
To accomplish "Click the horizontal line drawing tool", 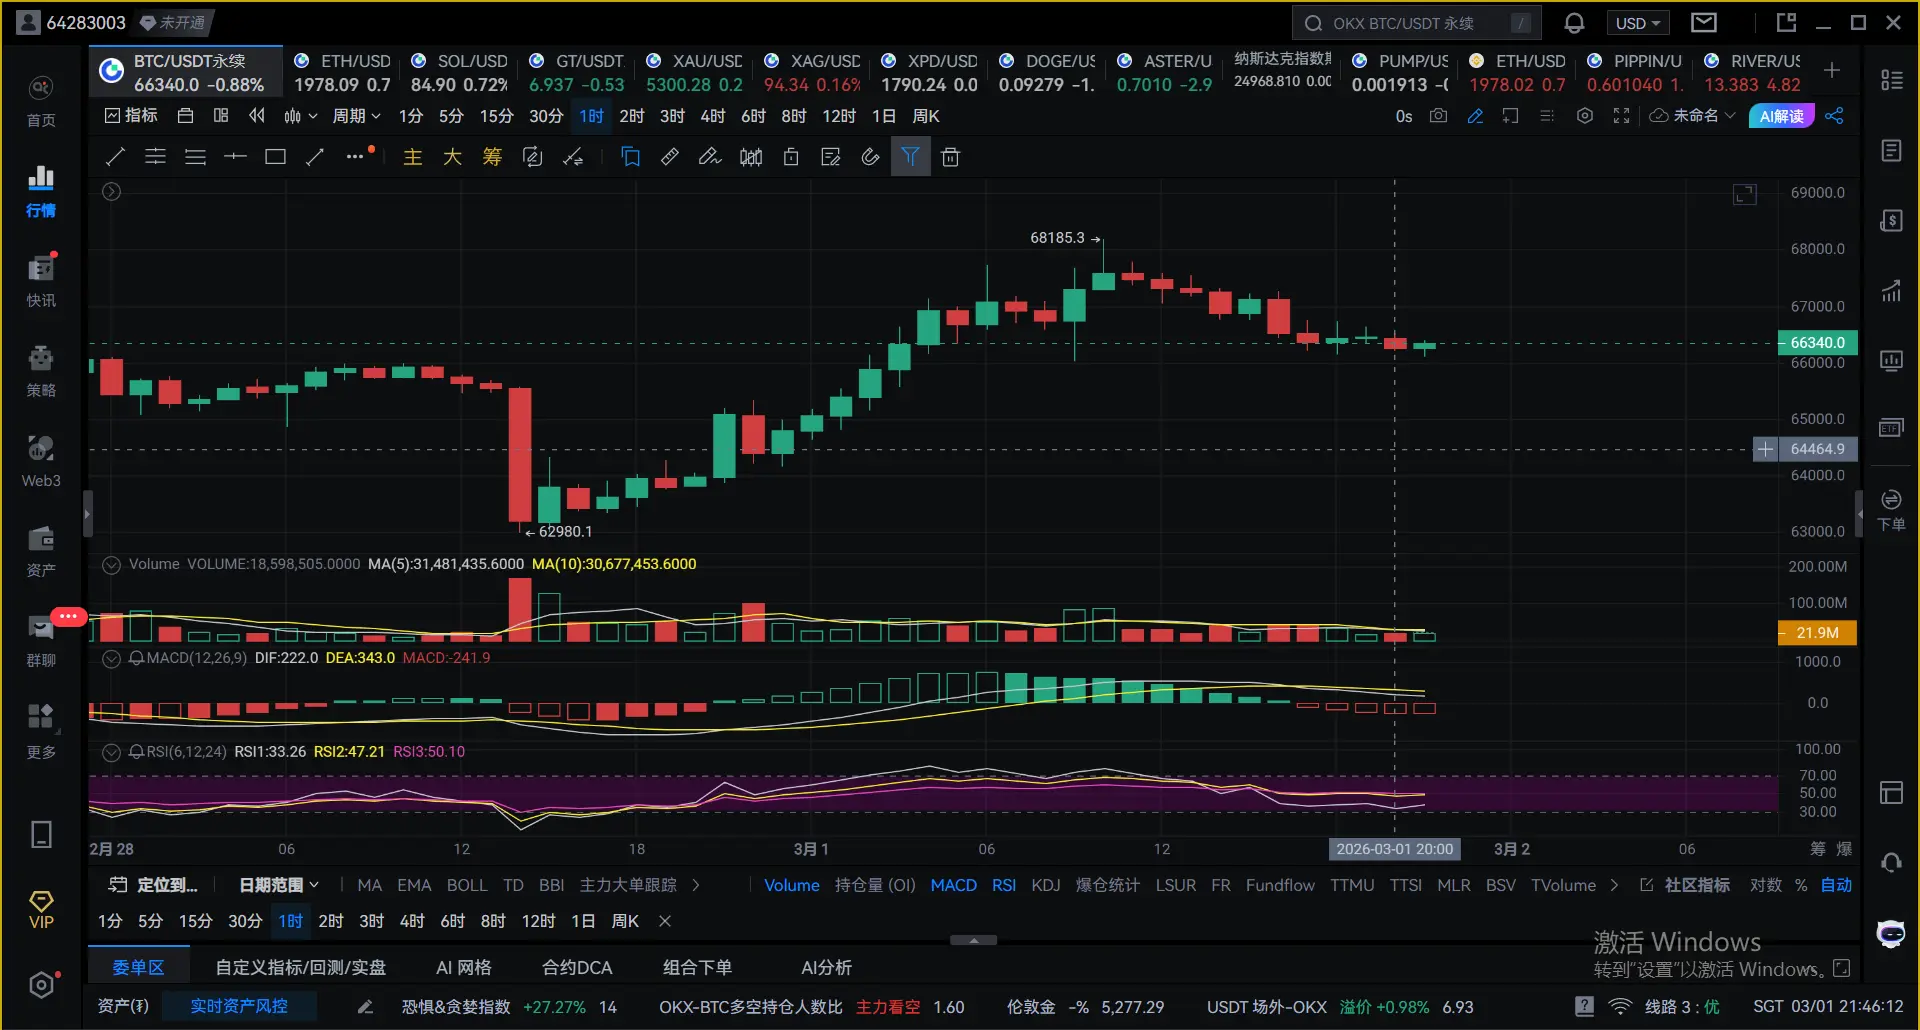I will click(x=235, y=157).
